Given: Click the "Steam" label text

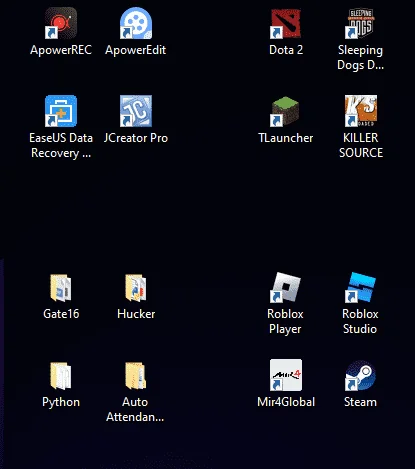Looking at the screenshot, I should [360, 402].
